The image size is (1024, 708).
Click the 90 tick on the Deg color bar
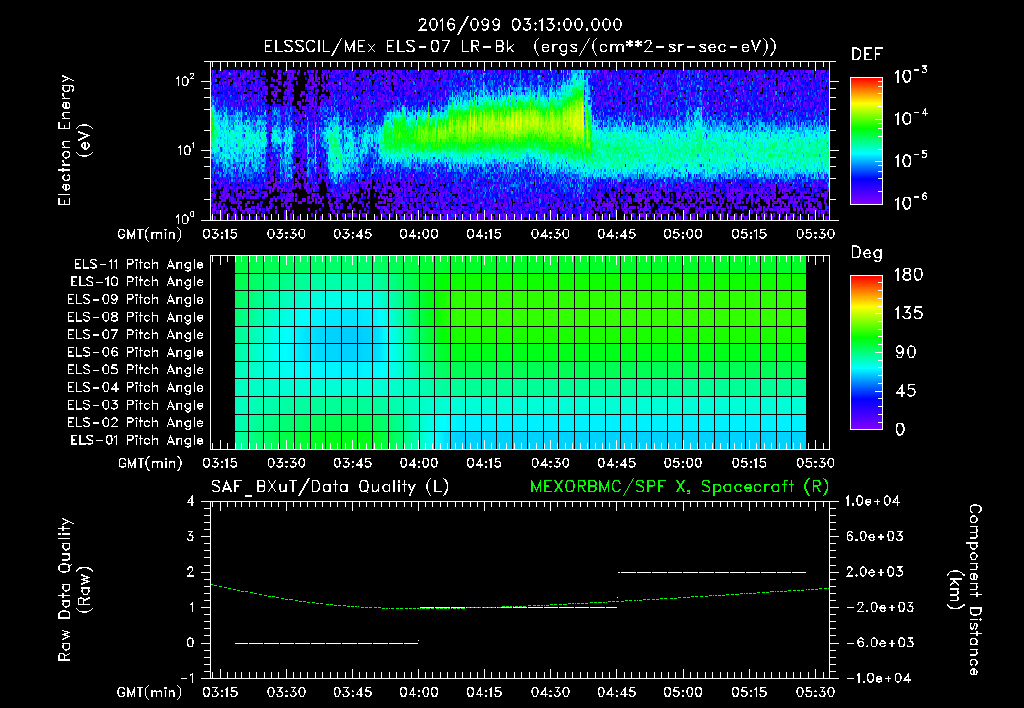pyautogui.click(x=906, y=353)
